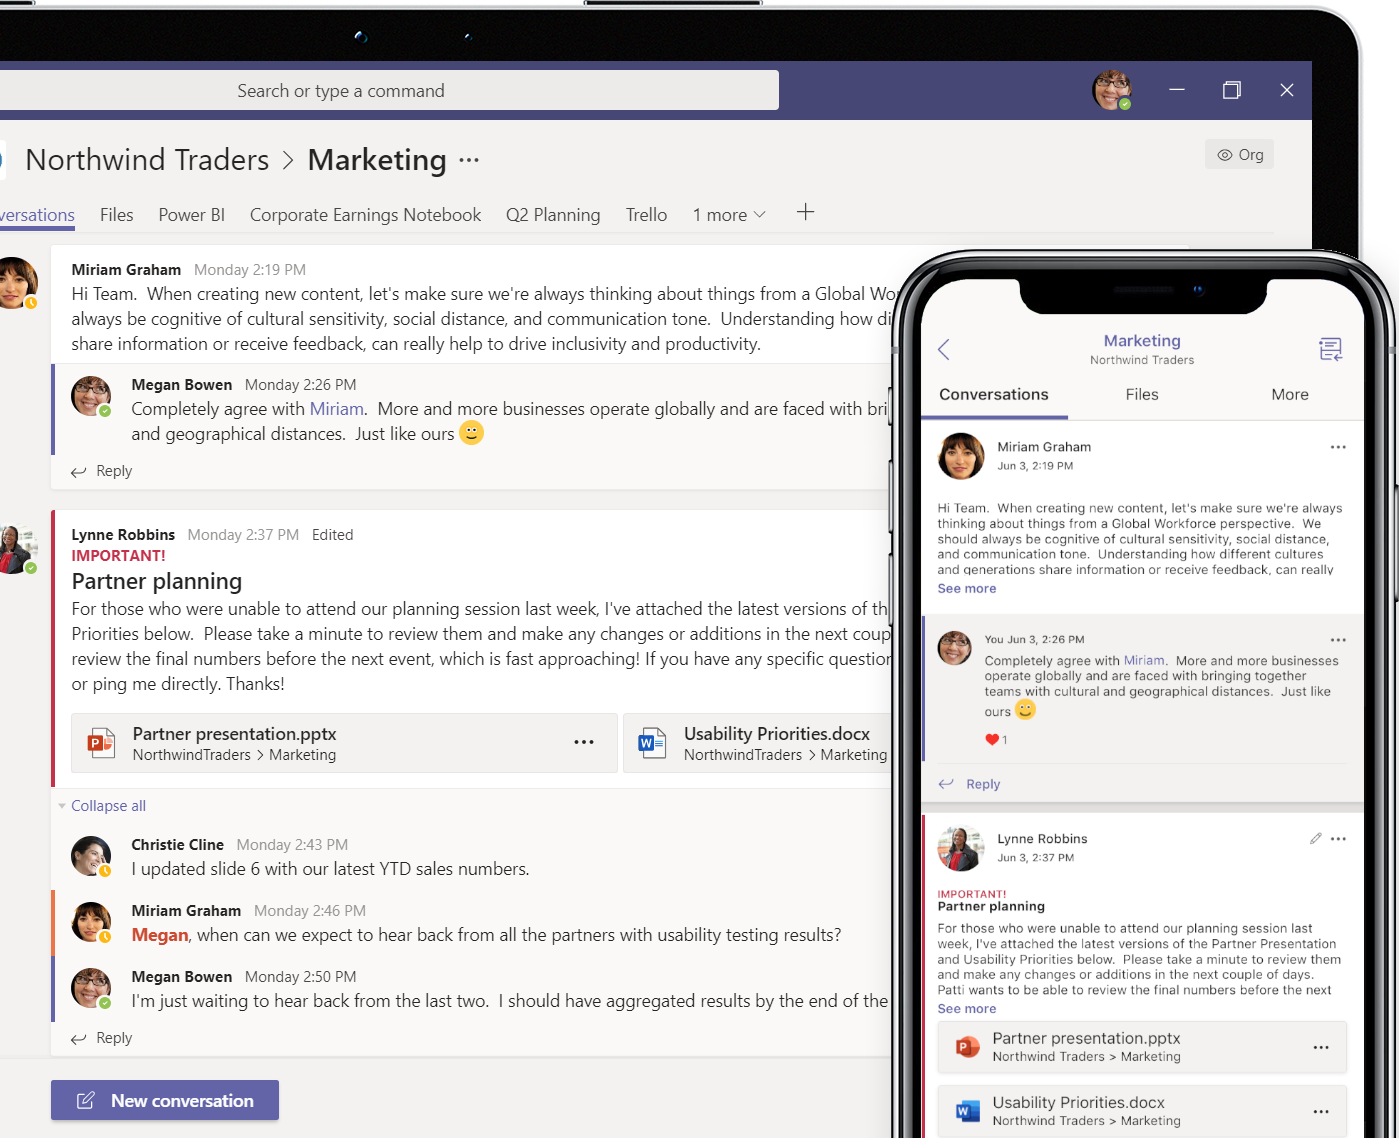
Task: Tap the channel list icon on phone header
Action: click(1330, 349)
